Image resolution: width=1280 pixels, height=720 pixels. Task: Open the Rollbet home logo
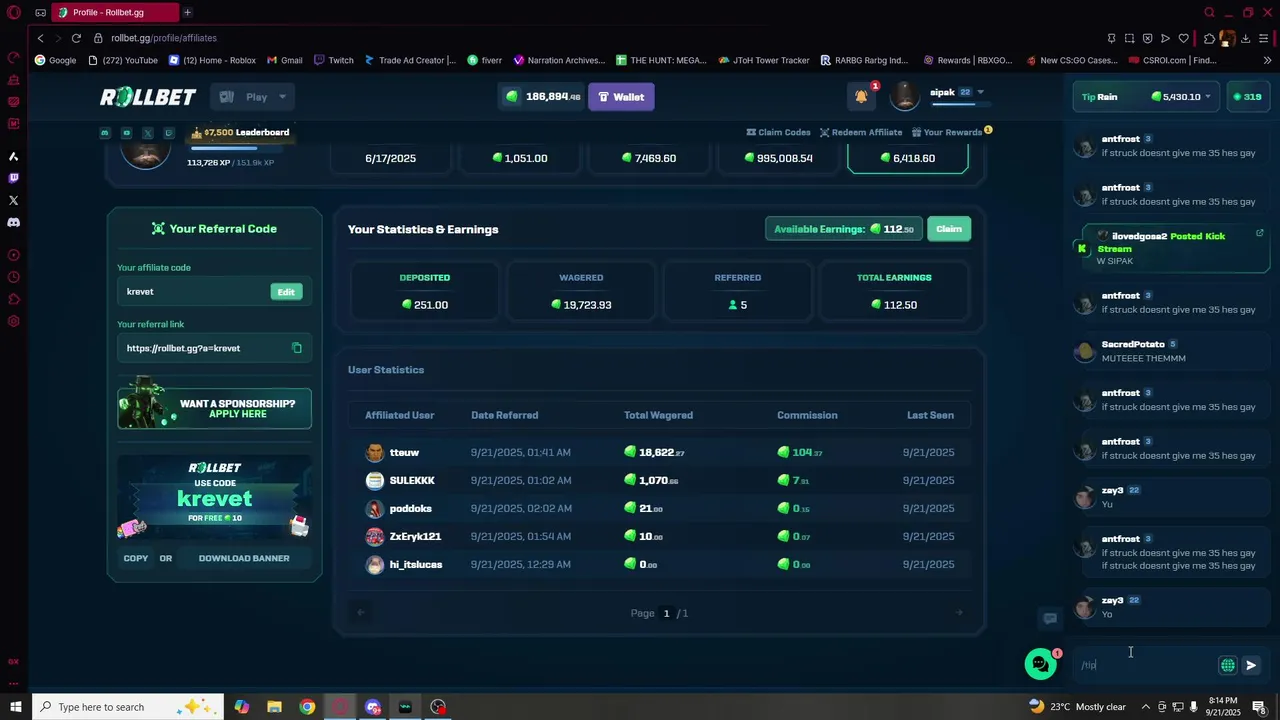(148, 97)
